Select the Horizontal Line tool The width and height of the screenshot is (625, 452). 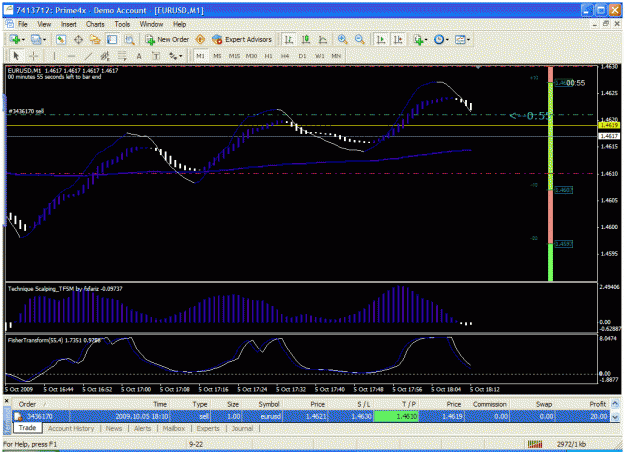coord(71,56)
